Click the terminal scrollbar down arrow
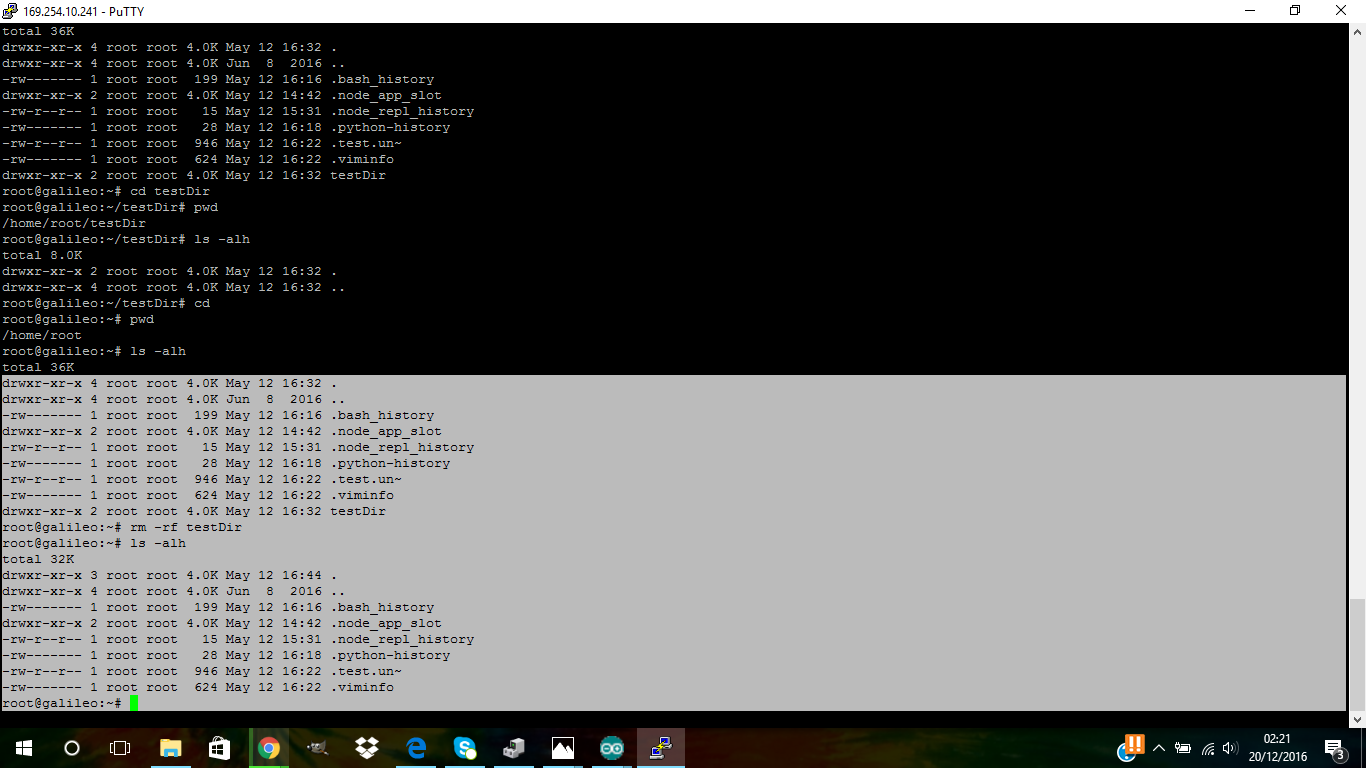Viewport: 1366px width, 768px height. (x=1357, y=719)
